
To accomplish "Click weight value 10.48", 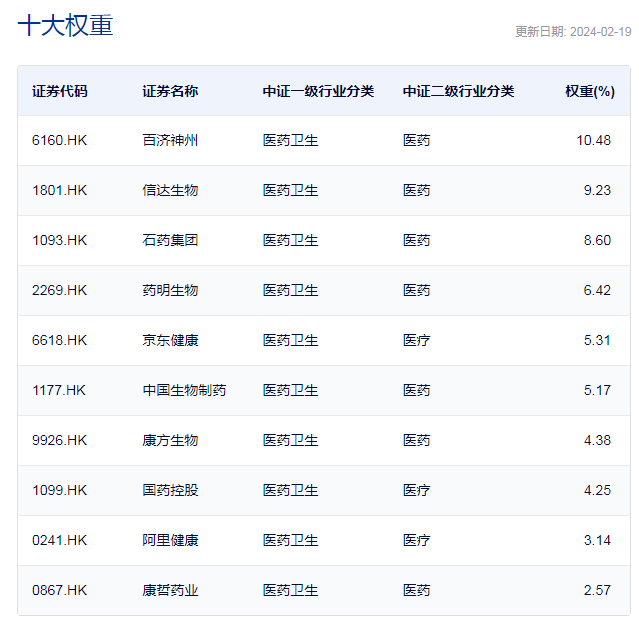I will (593, 141).
